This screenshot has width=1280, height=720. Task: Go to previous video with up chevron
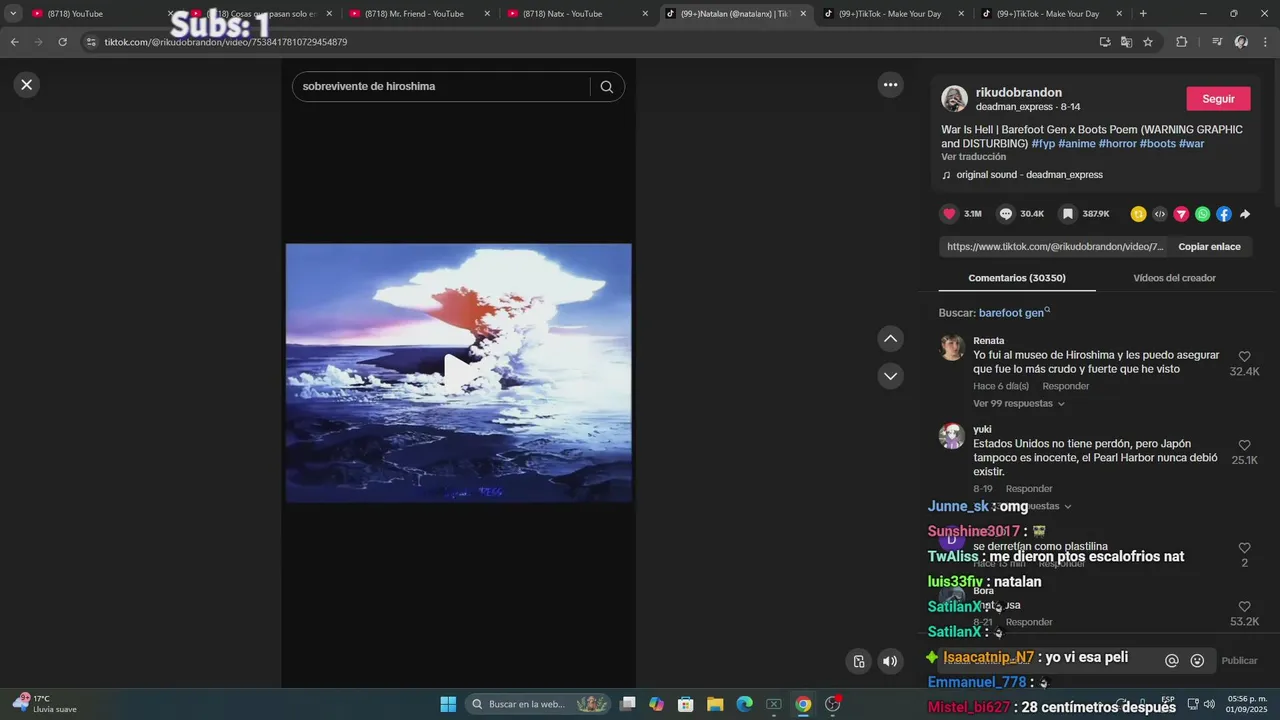point(890,339)
